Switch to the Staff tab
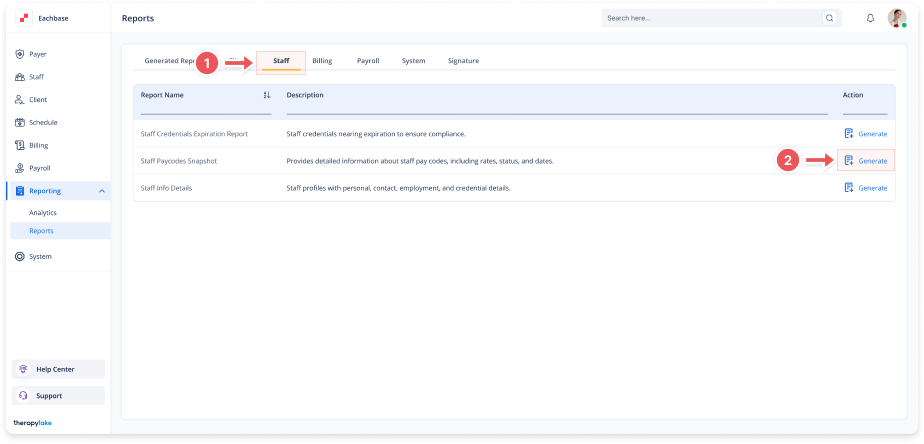 [x=281, y=61]
